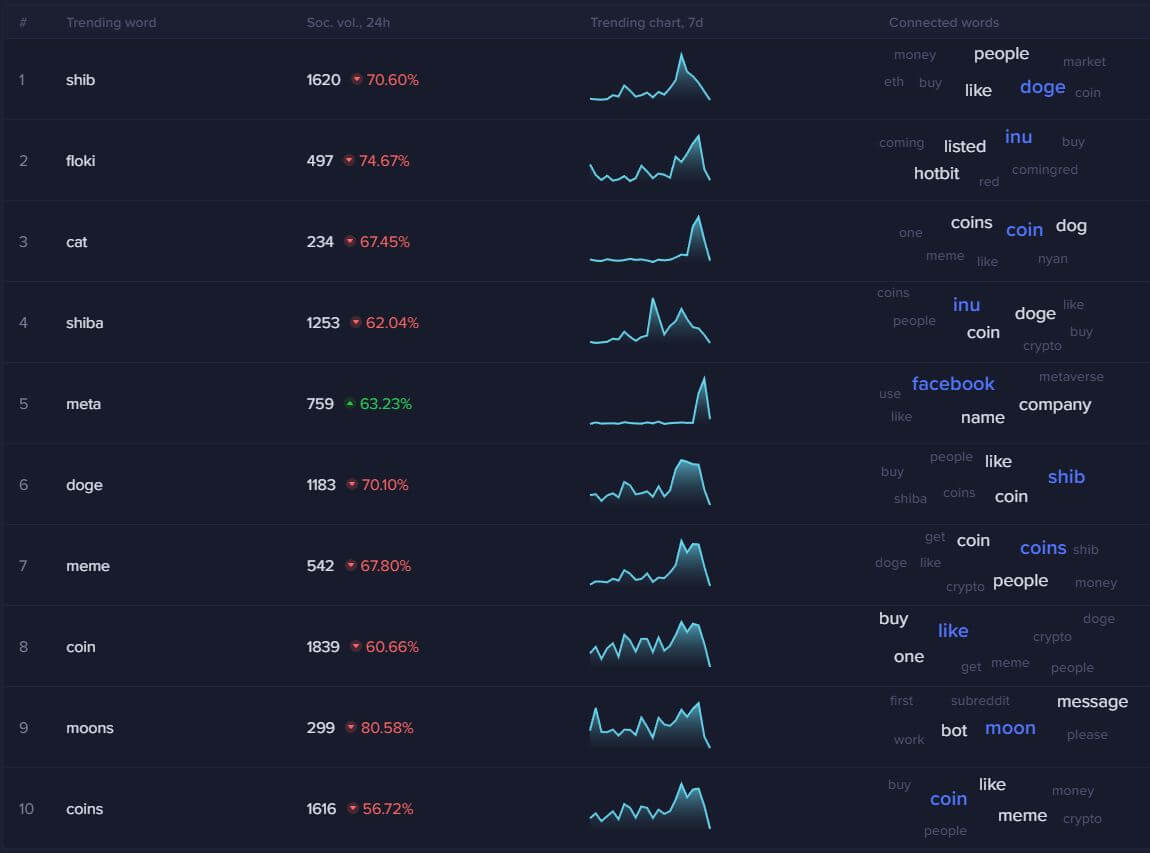Click the blue inu word in shiba's row
This screenshot has width=1150, height=853.
pos(966,305)
